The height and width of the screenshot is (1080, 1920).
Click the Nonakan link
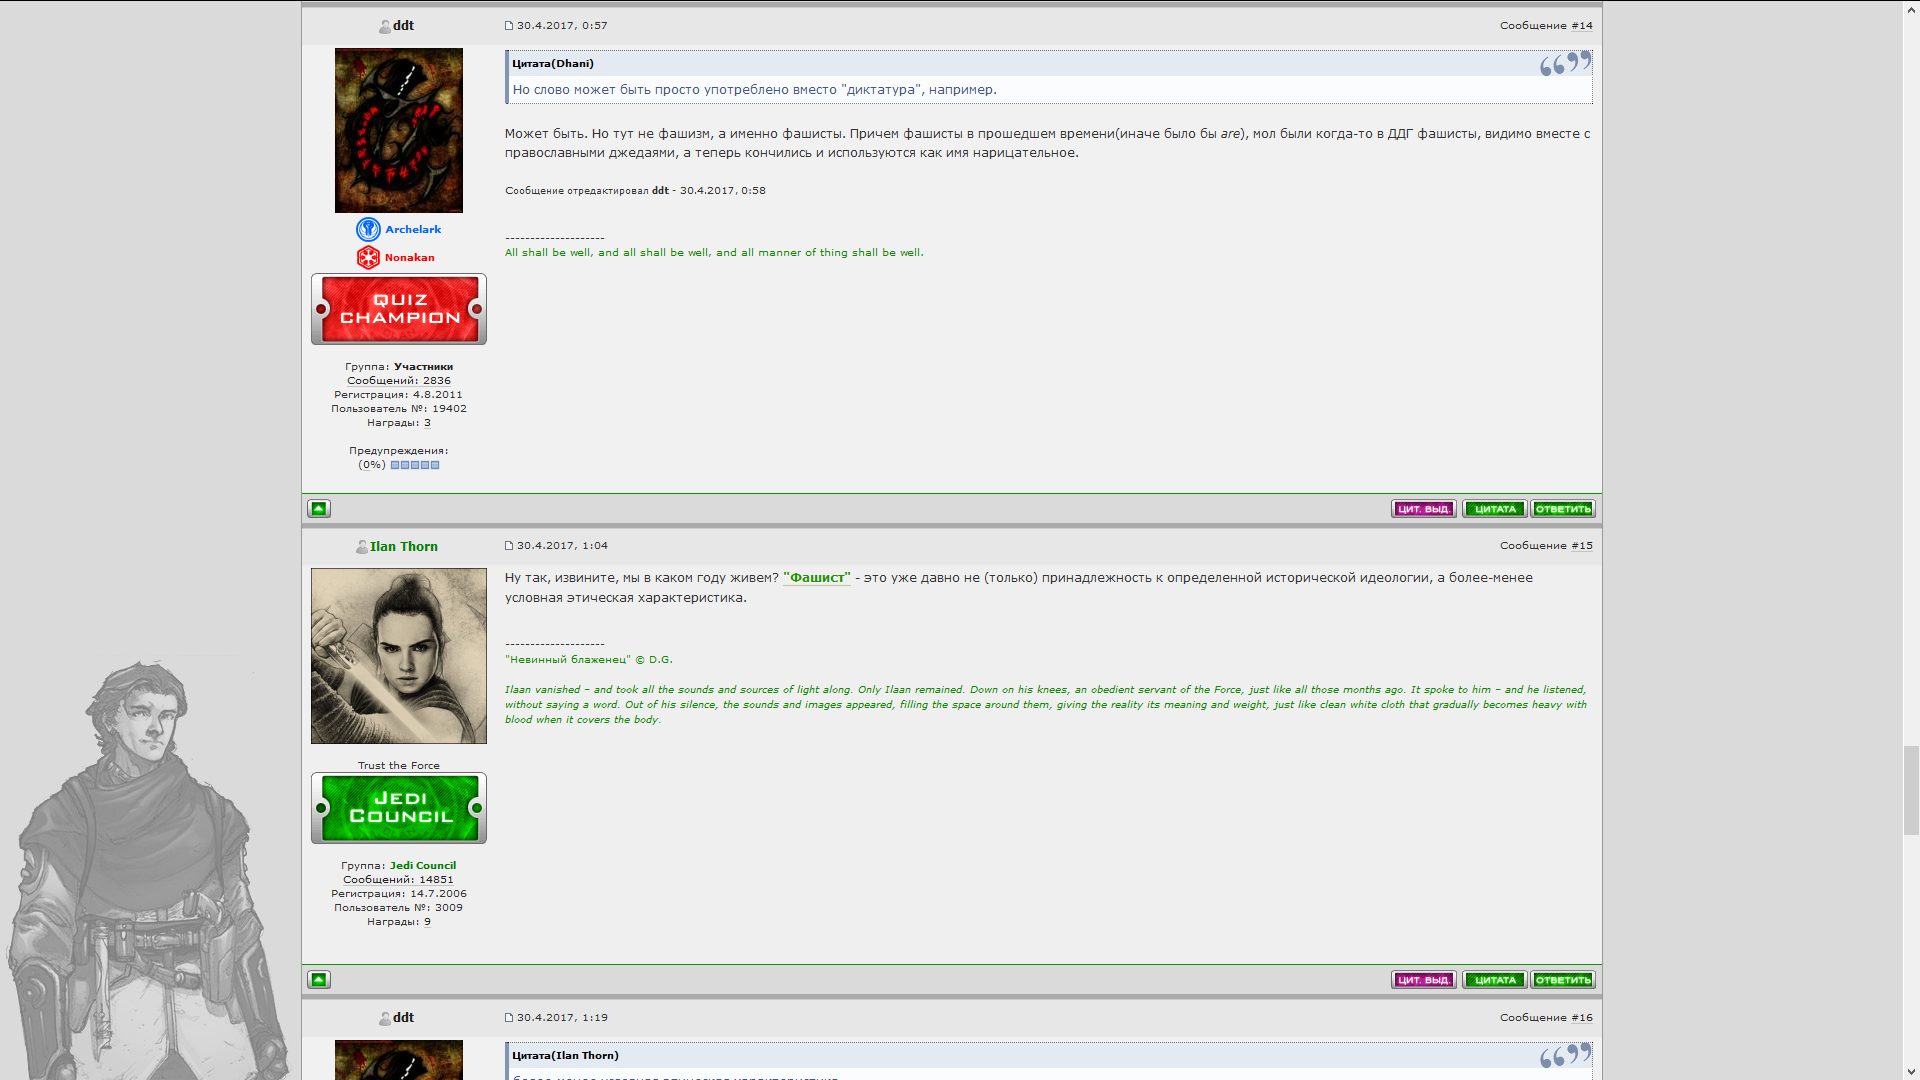point(410,258)
